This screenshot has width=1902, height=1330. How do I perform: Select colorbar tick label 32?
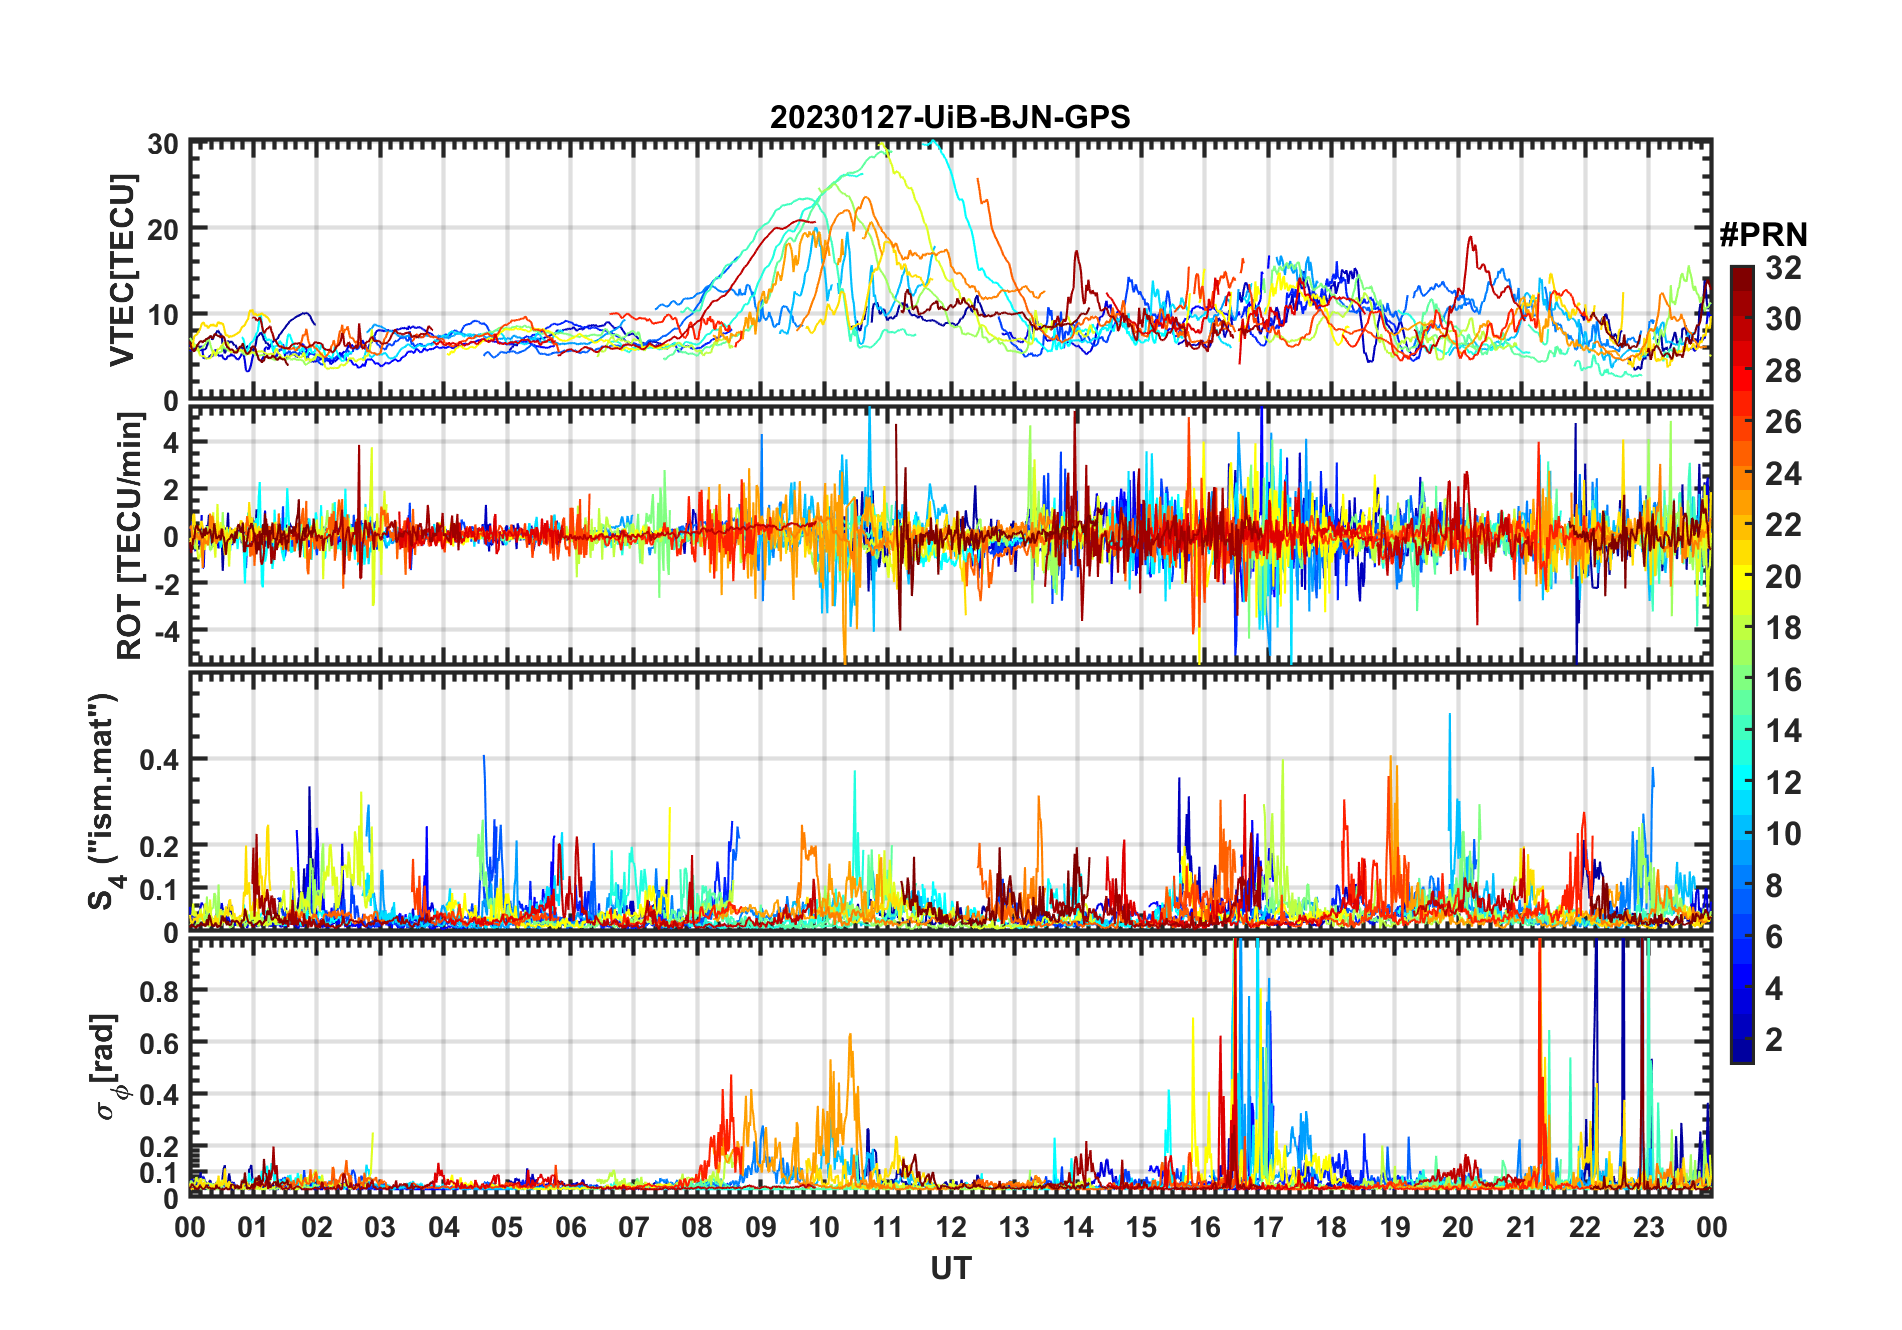(1783, 267)
